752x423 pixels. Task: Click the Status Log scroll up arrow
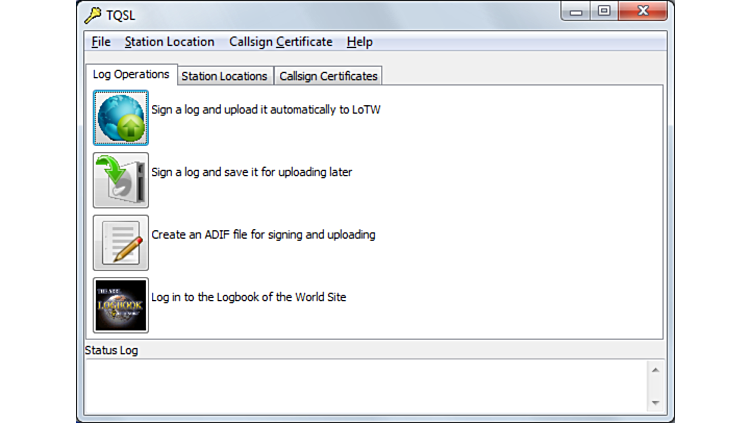click(x=655, y=370)
